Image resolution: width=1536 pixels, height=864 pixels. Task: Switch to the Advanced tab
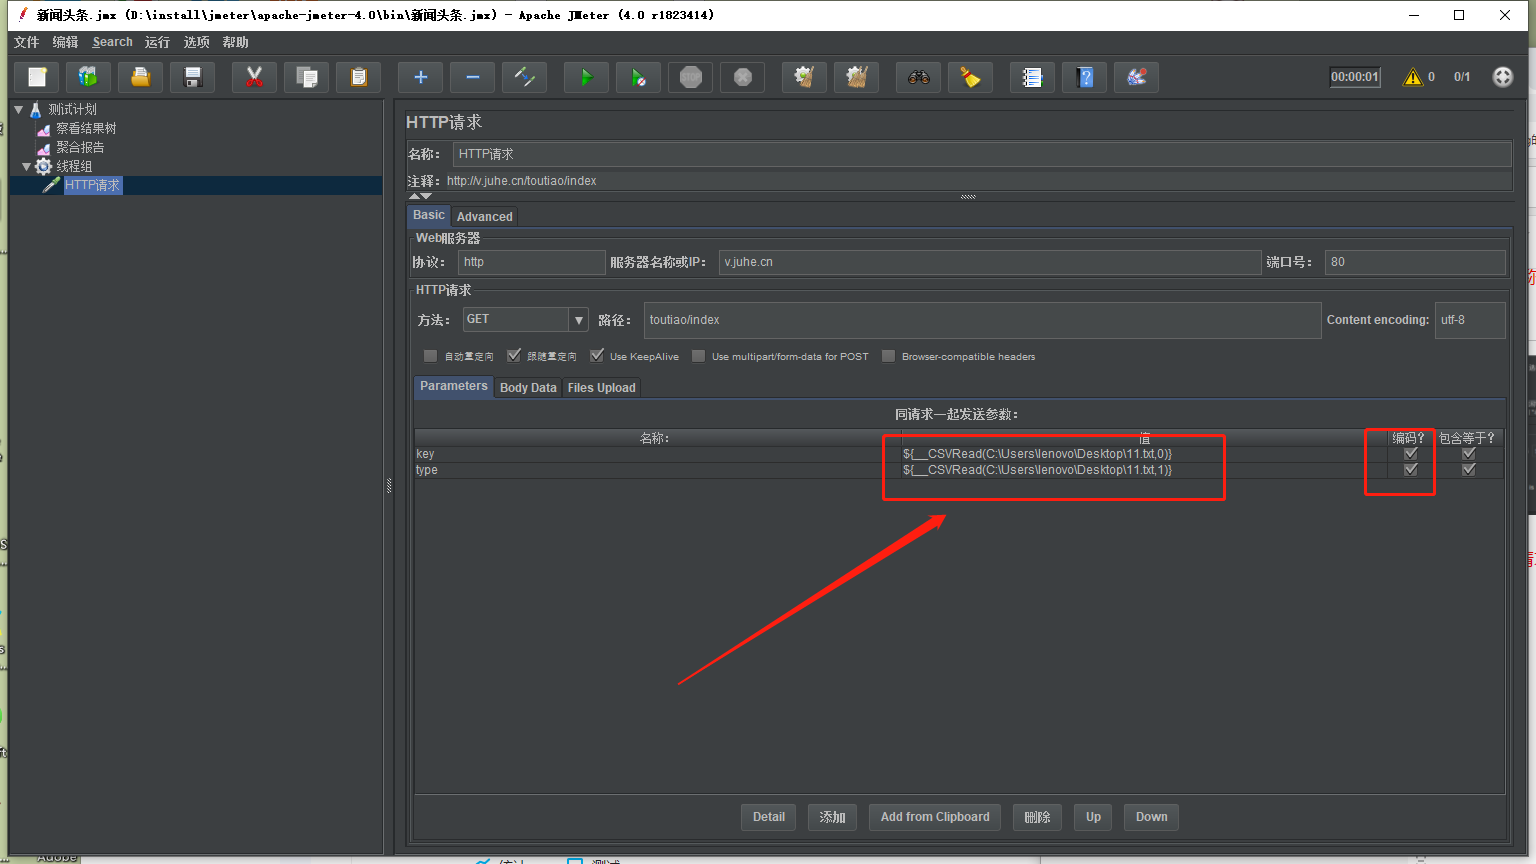click(x=485, y=216)
